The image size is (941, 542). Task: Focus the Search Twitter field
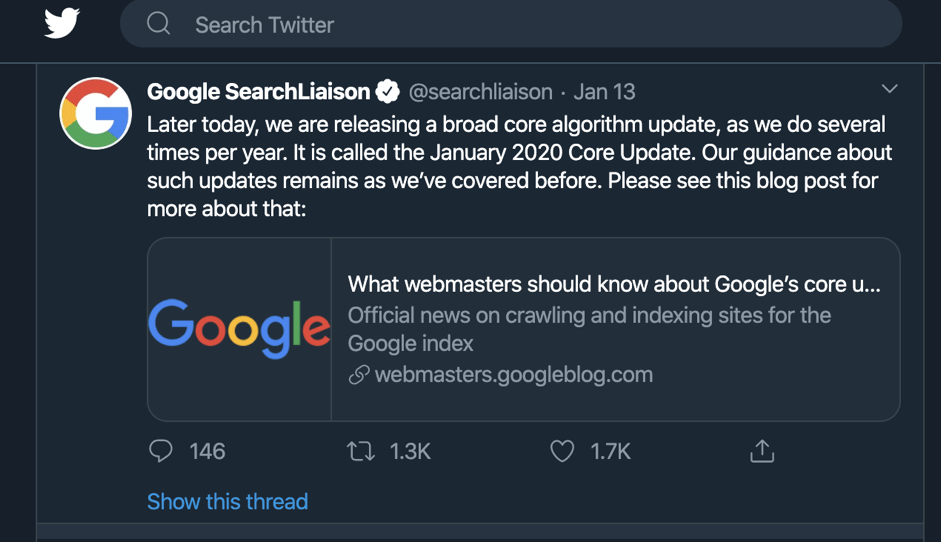(x=511, y=24)
